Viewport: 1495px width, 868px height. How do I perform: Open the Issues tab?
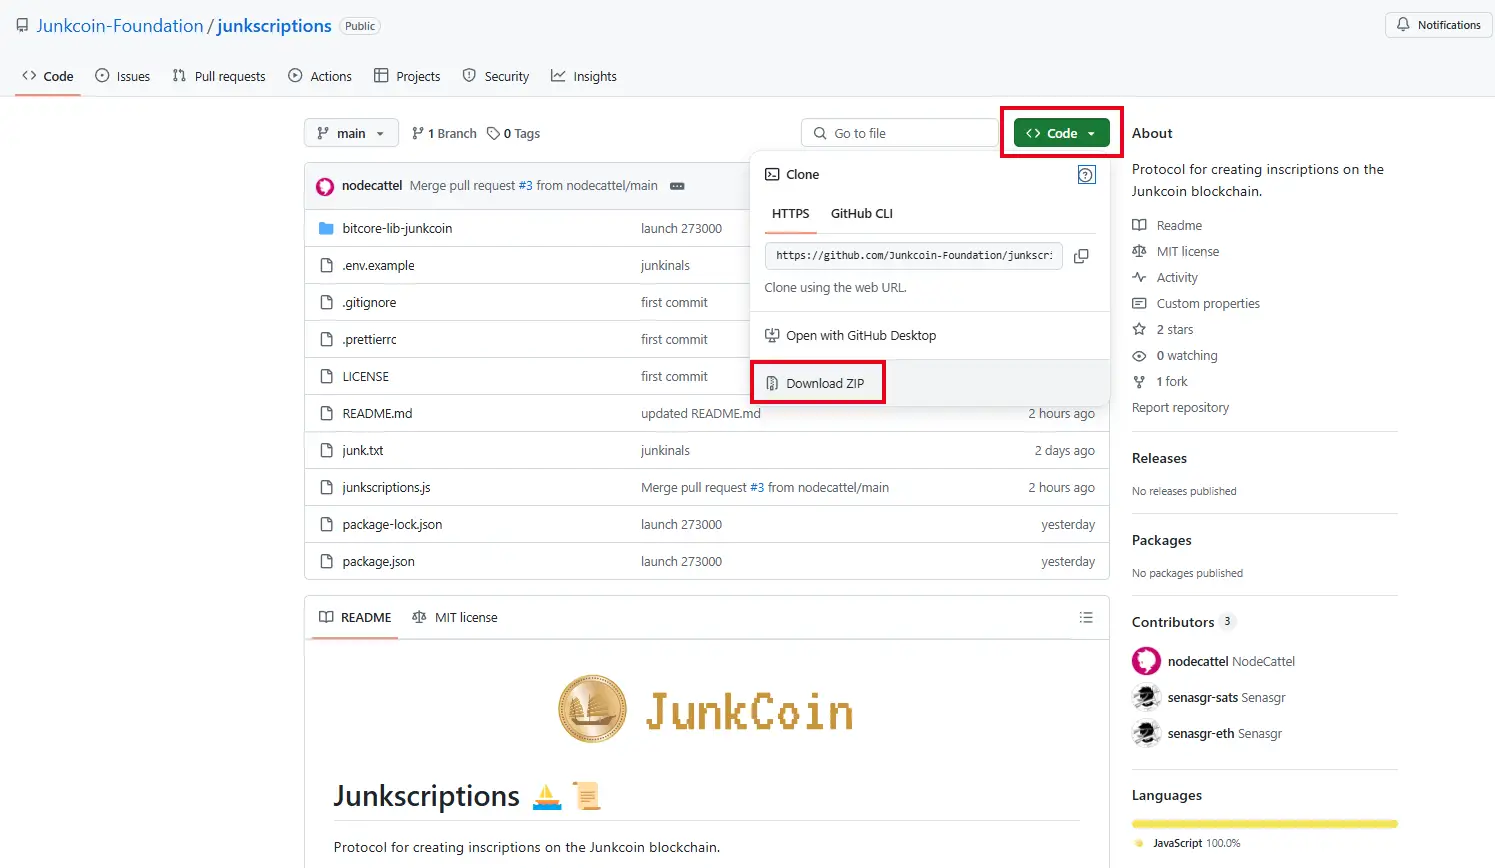coord(122,76)
